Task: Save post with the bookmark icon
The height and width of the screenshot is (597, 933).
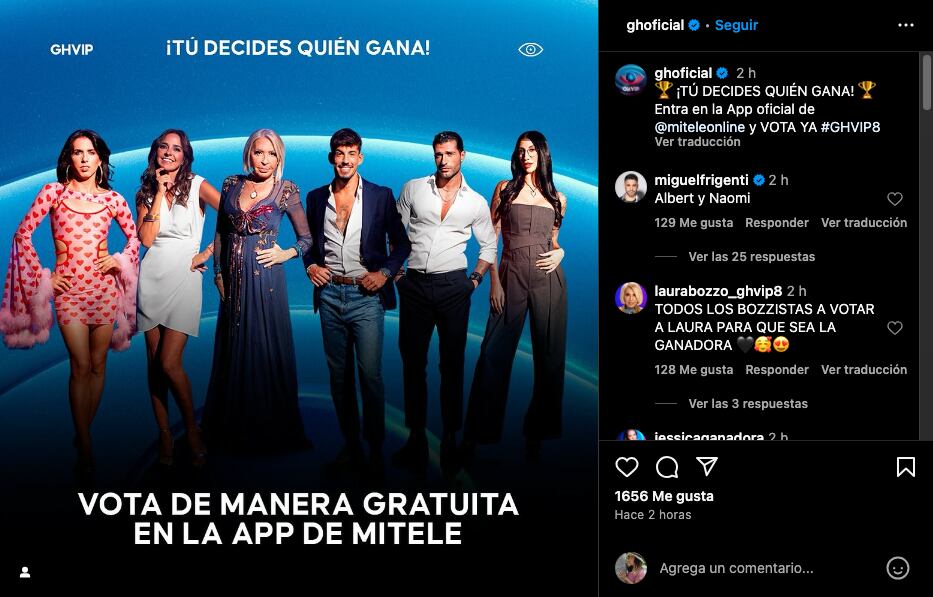Action: 906,467
